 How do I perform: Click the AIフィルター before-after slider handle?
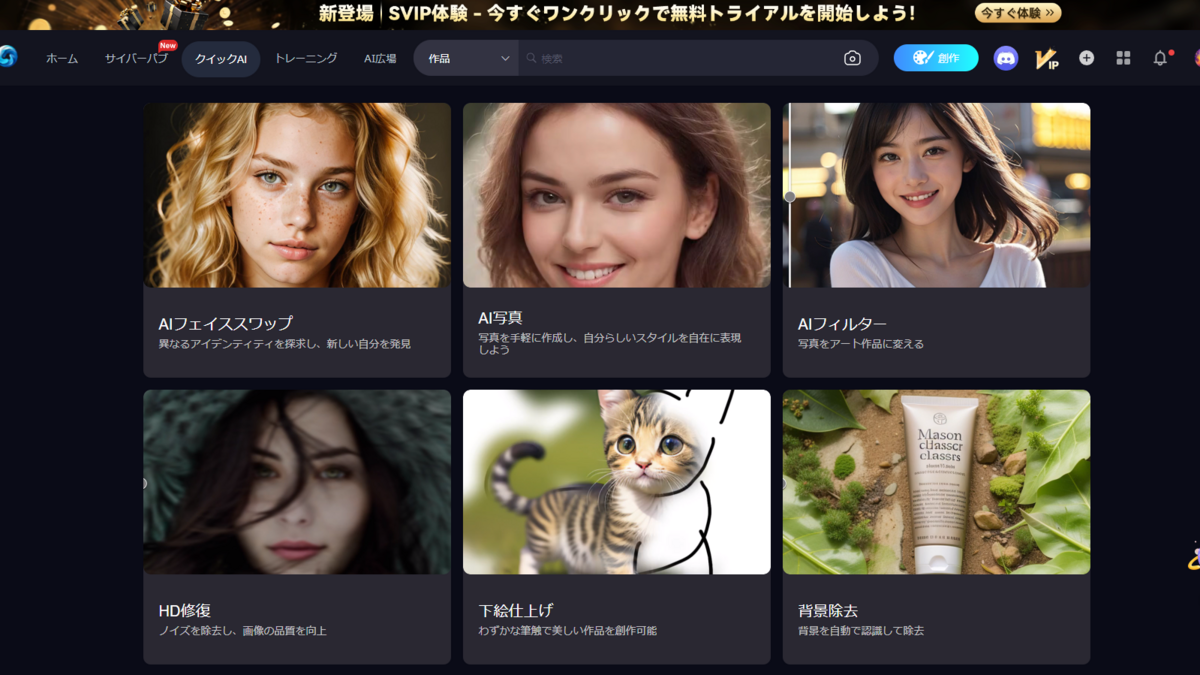[x=790, y=197]
